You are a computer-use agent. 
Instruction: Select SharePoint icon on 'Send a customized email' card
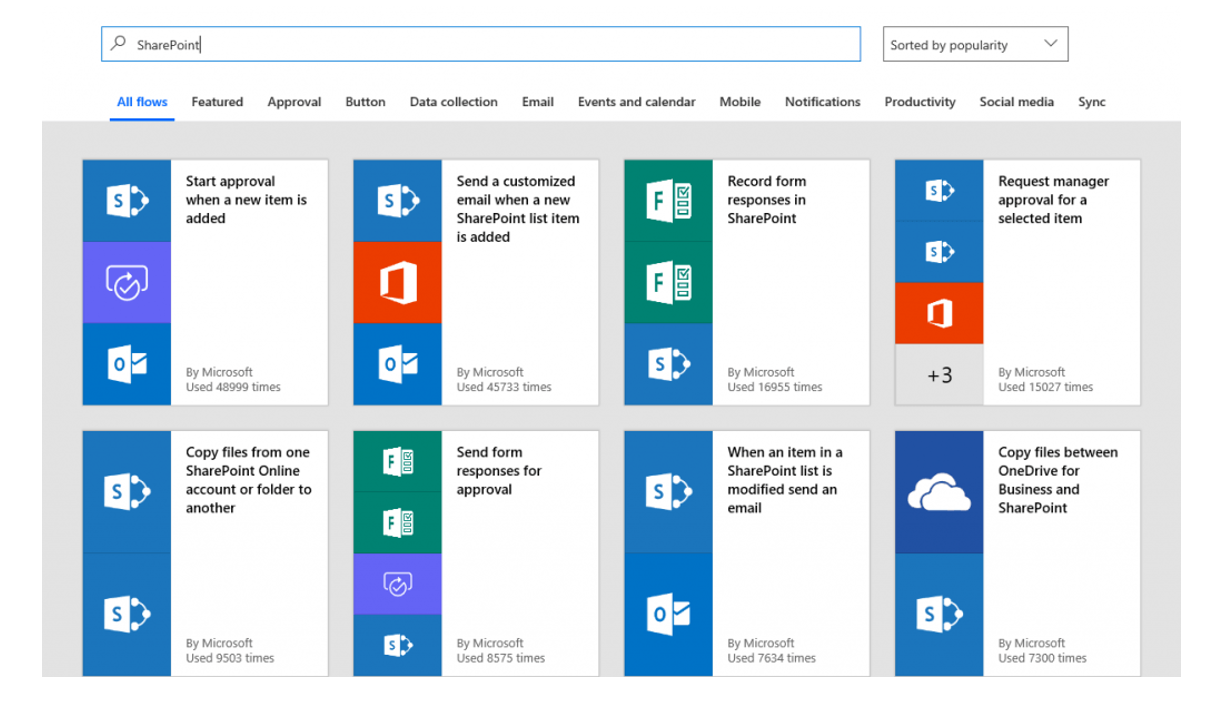click(398, 201)
